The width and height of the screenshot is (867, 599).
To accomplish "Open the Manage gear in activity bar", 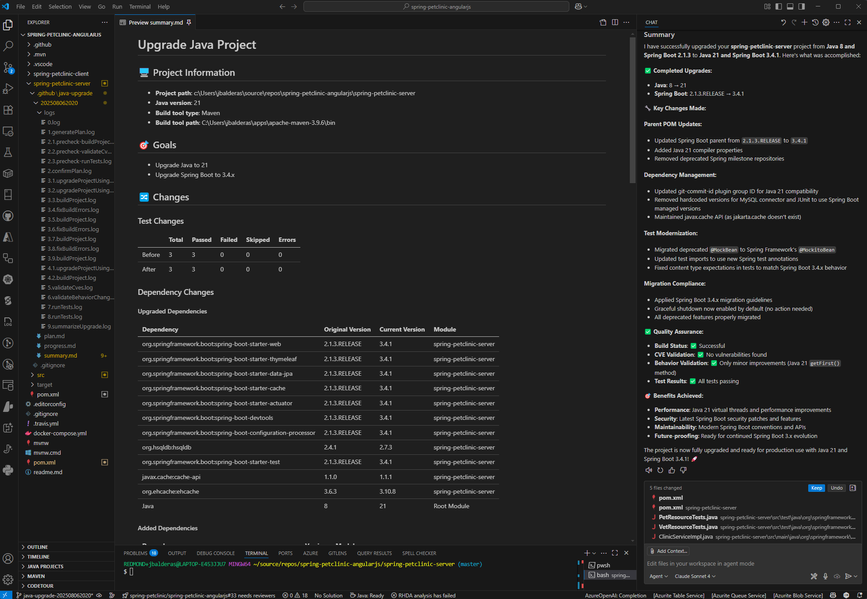I will [x=8, y=579].
